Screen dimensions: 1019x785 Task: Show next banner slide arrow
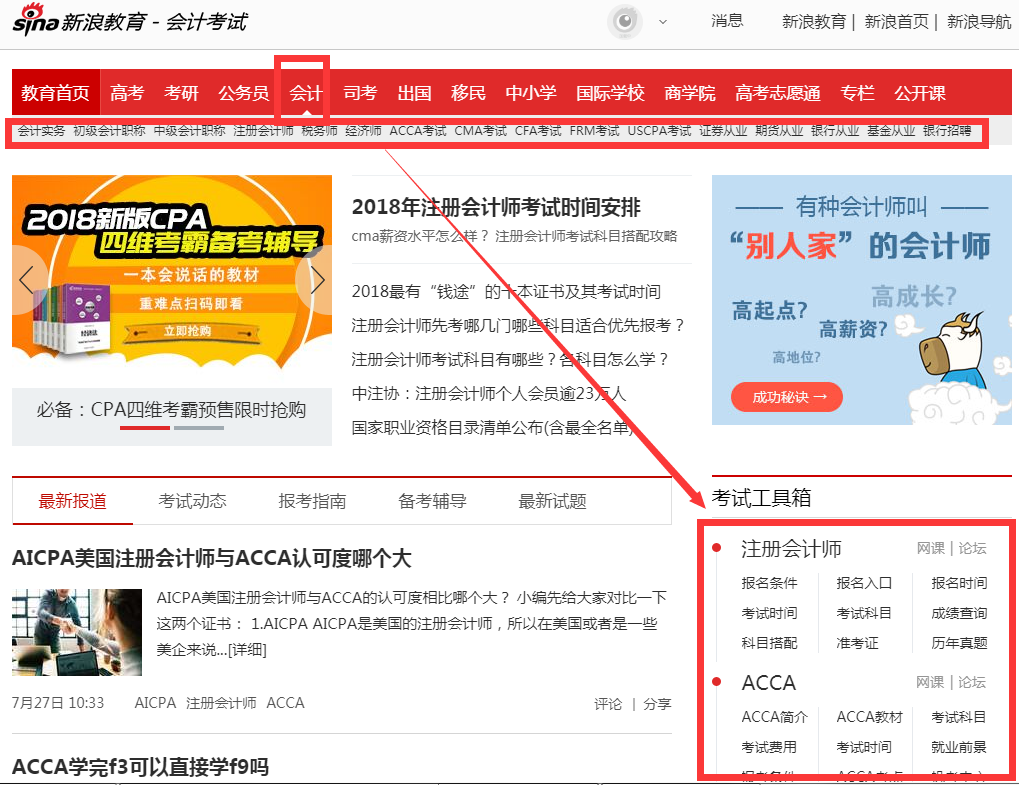316,280
